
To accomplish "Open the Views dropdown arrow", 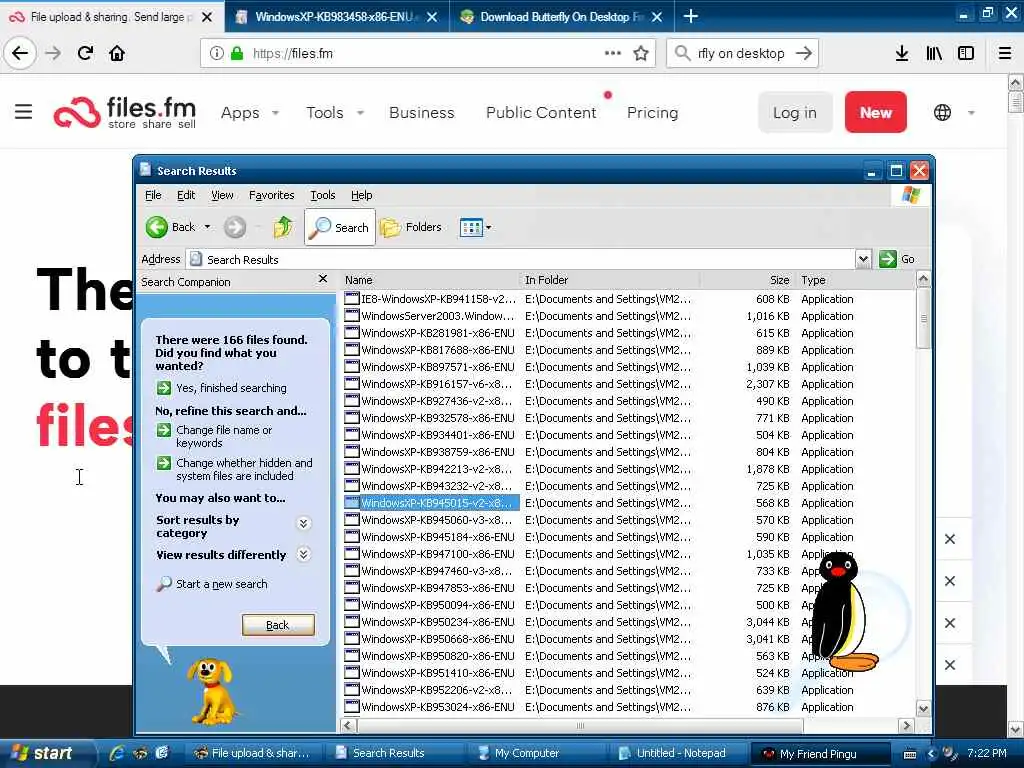I will click(x=488, y=227).
